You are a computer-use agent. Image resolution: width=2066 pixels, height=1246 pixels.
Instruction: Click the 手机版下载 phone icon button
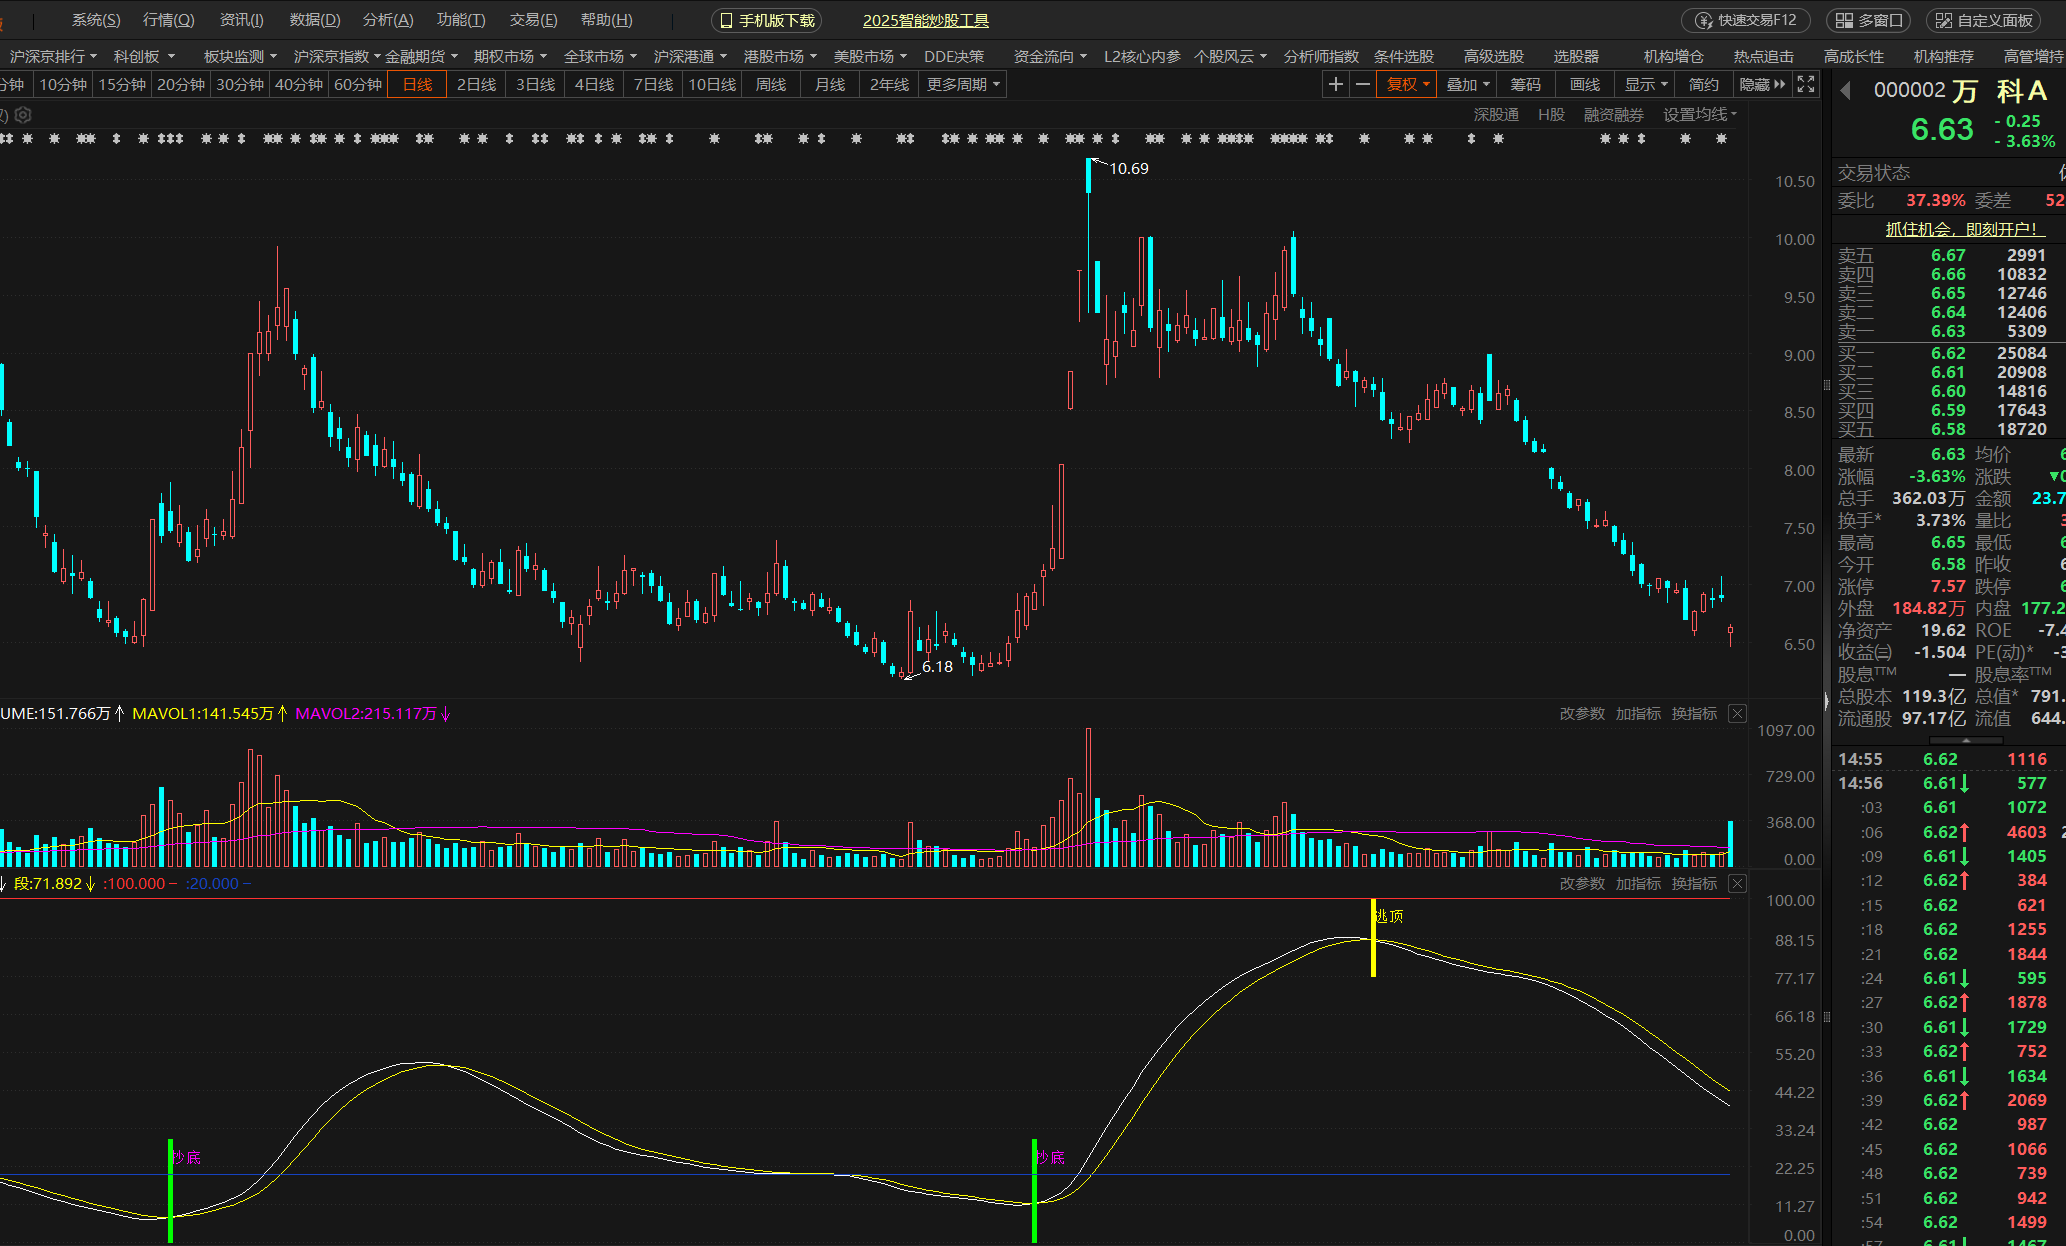point(767,20)
